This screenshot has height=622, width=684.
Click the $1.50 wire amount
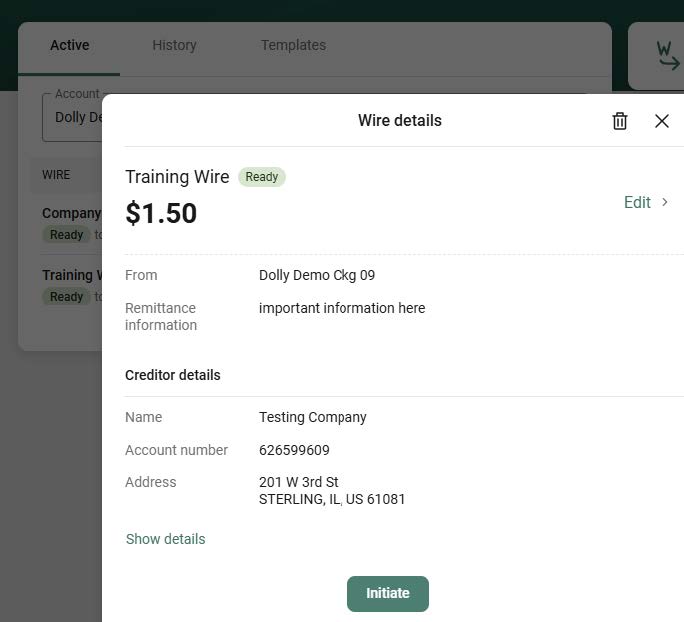point(161,213)
